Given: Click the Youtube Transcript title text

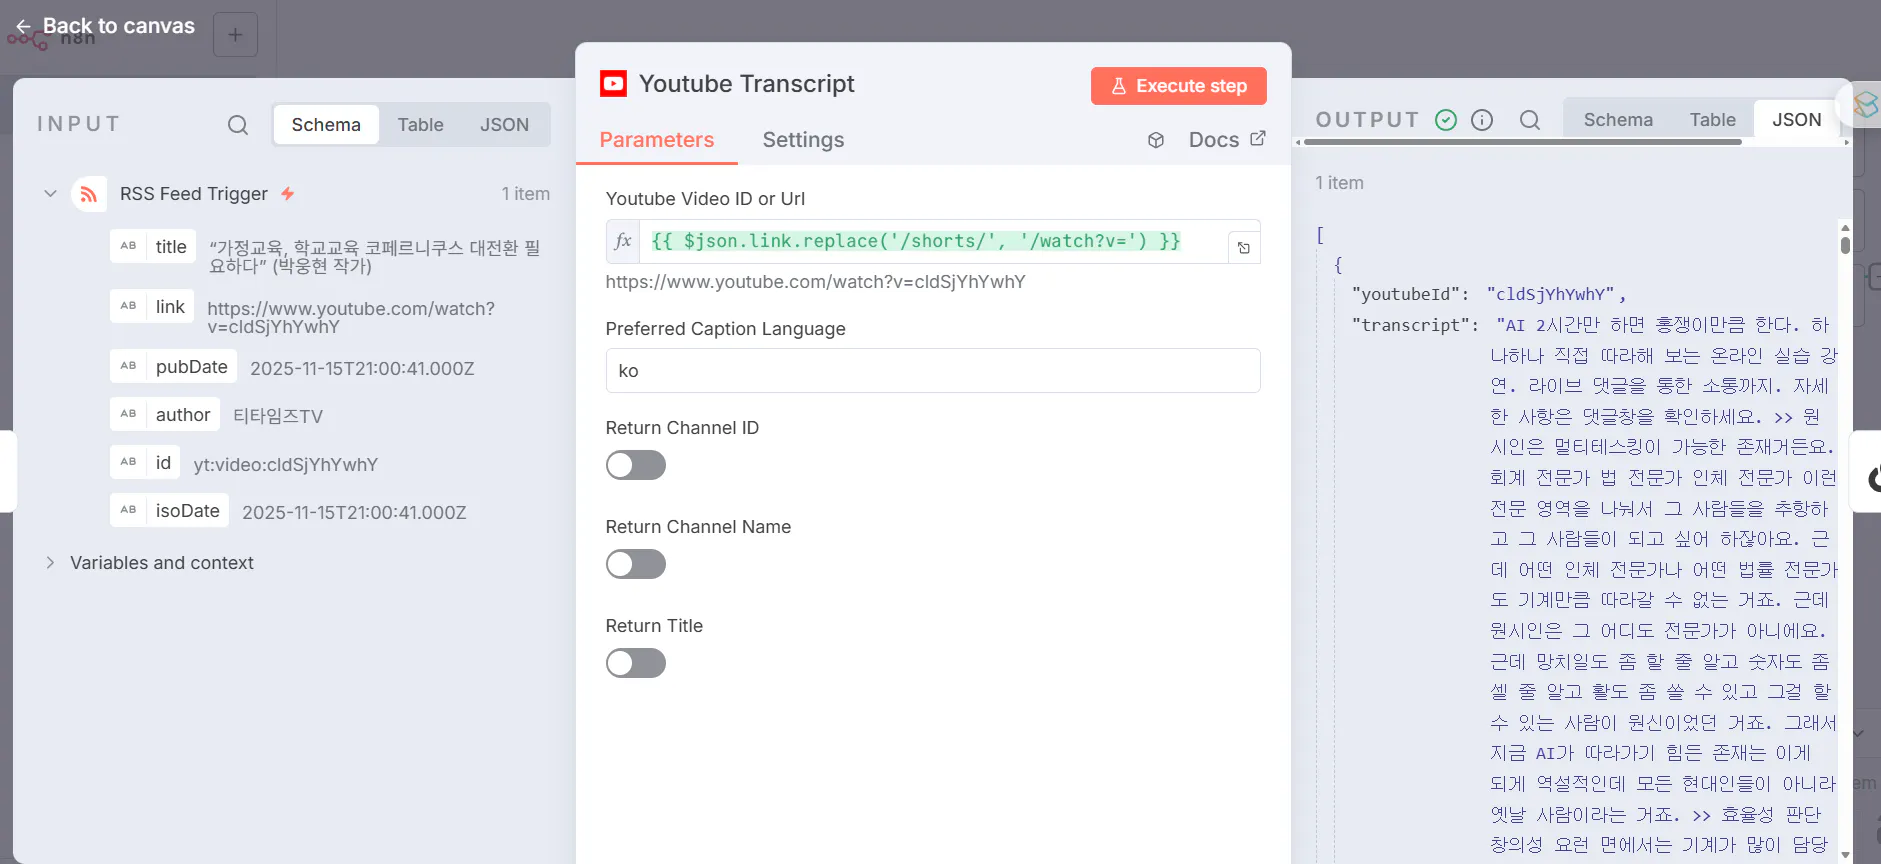Looking at the screenshot, I should point(747,84).
